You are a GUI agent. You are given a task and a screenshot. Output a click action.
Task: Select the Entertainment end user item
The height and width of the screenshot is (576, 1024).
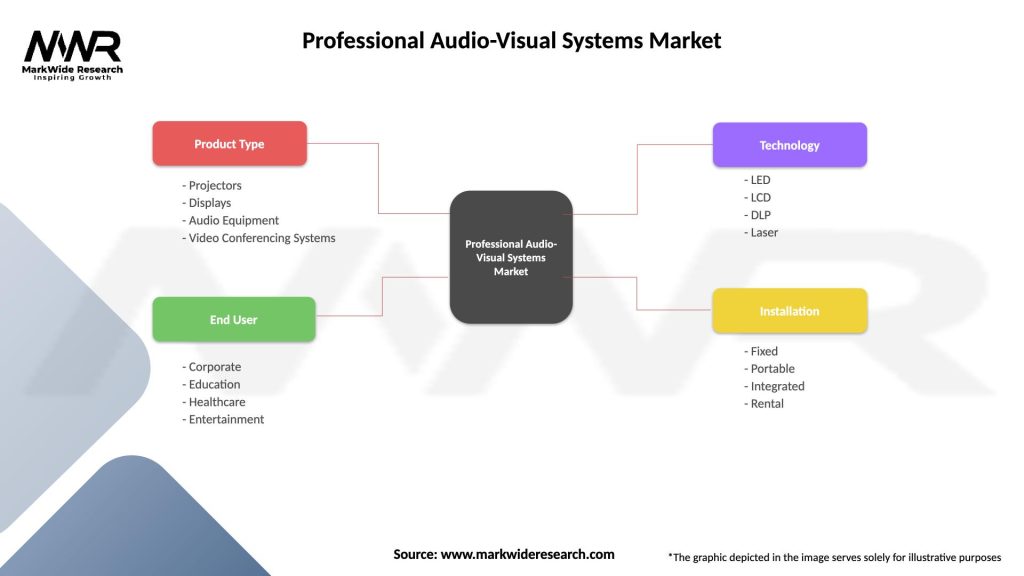[223, 419]
